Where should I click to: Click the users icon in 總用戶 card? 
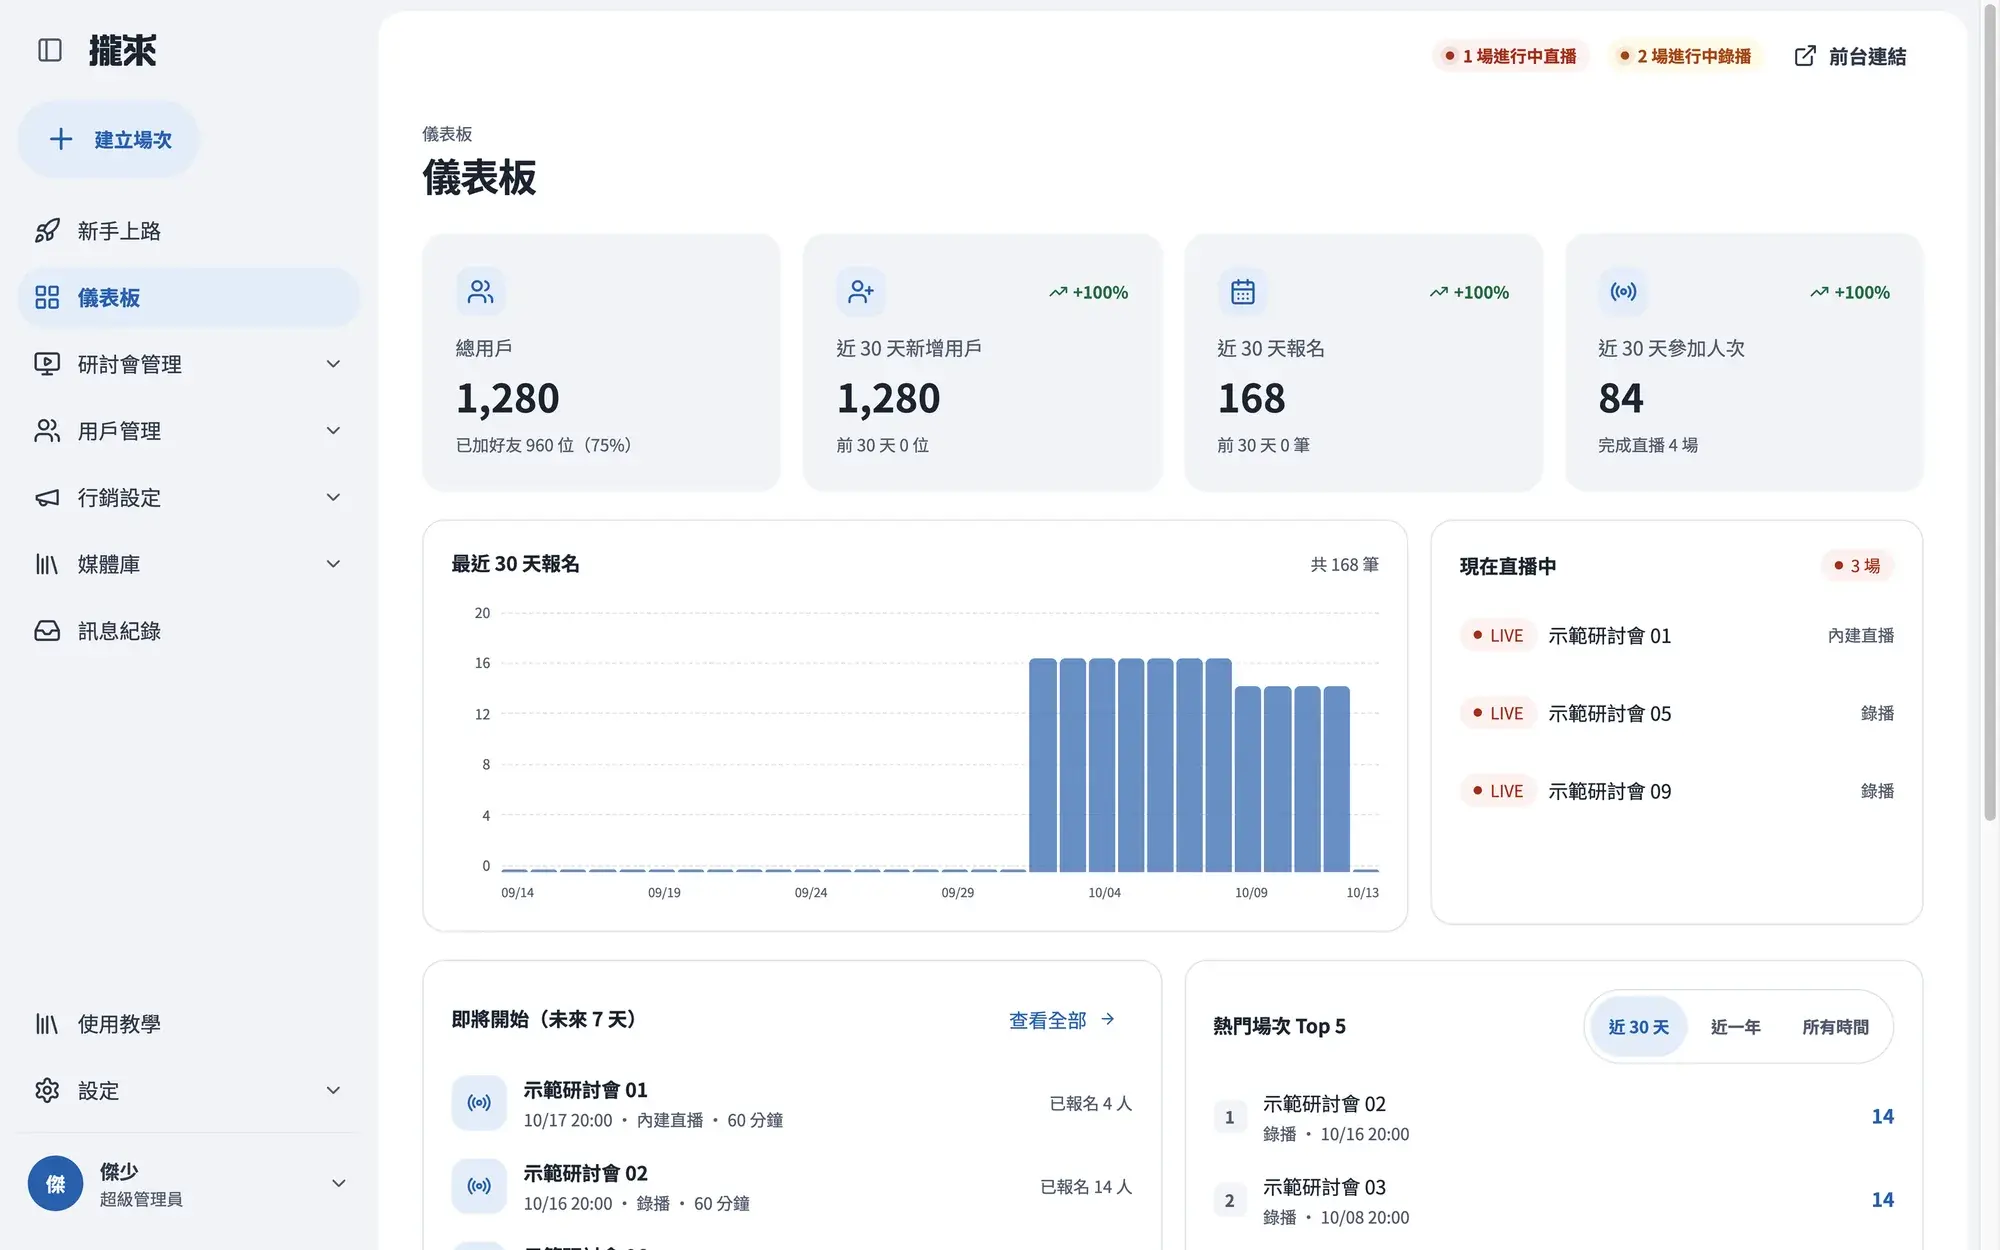point(480,291)
